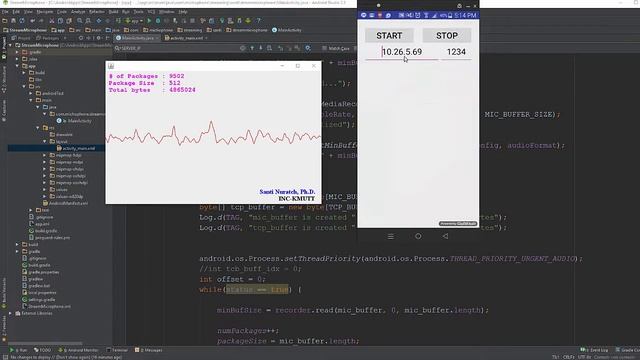Open the Run tool window tab
640x360 pixels.
coord(18,350)
